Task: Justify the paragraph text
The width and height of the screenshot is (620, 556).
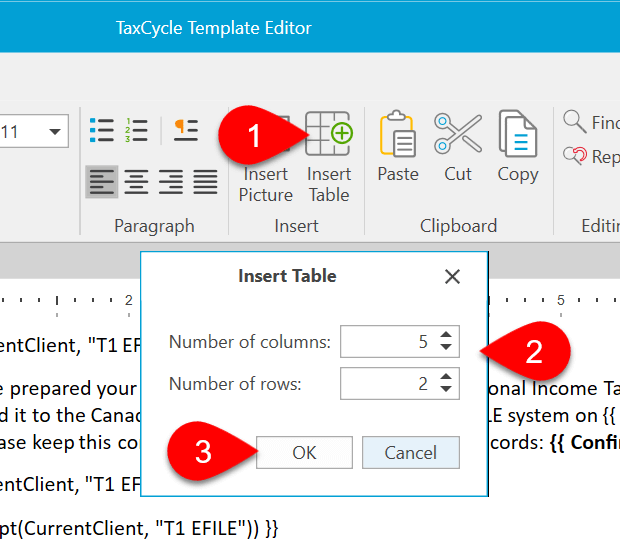Action: [x=205, y=182]
